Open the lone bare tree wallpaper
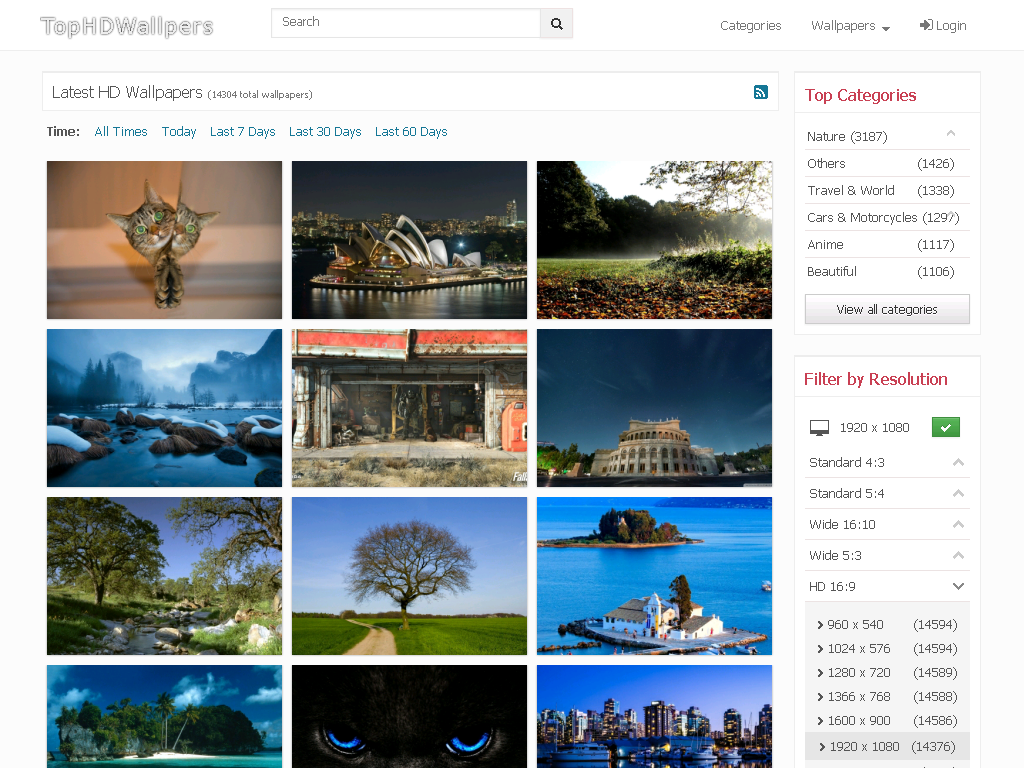The height and width of the screenshot is (768, 1024). coord(409,576)
